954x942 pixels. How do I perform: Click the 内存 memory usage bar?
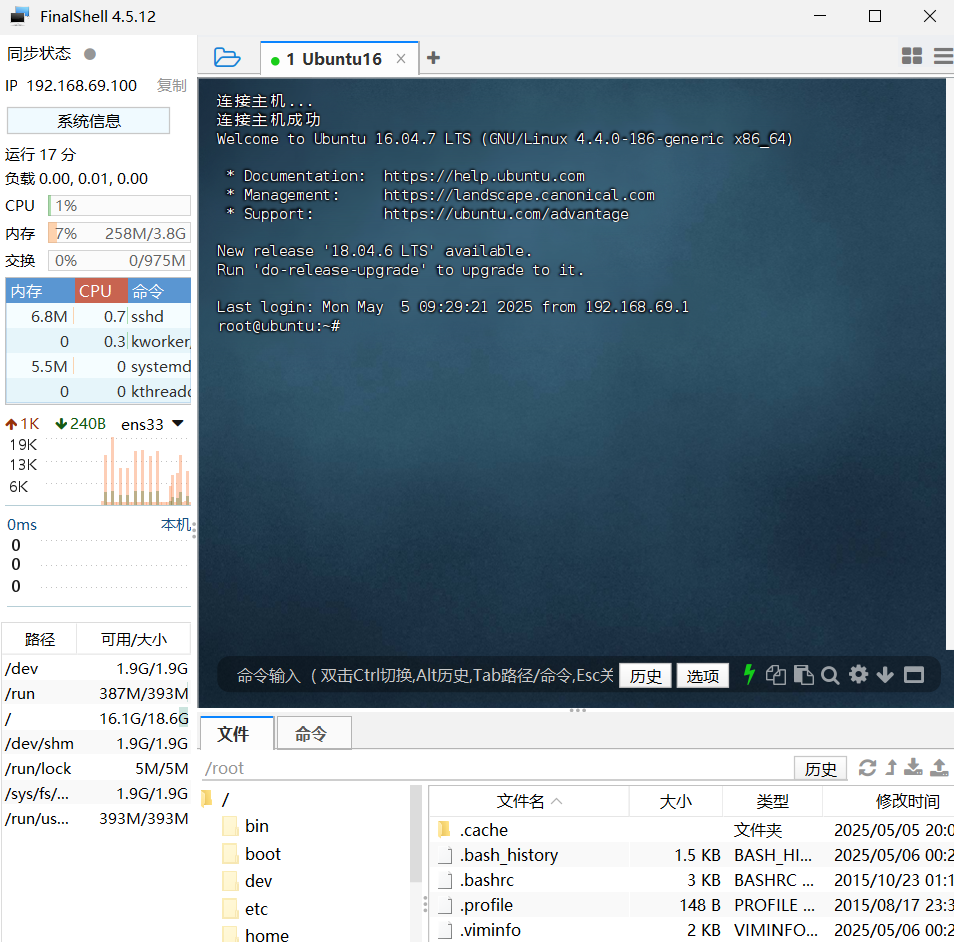(119, 233)
